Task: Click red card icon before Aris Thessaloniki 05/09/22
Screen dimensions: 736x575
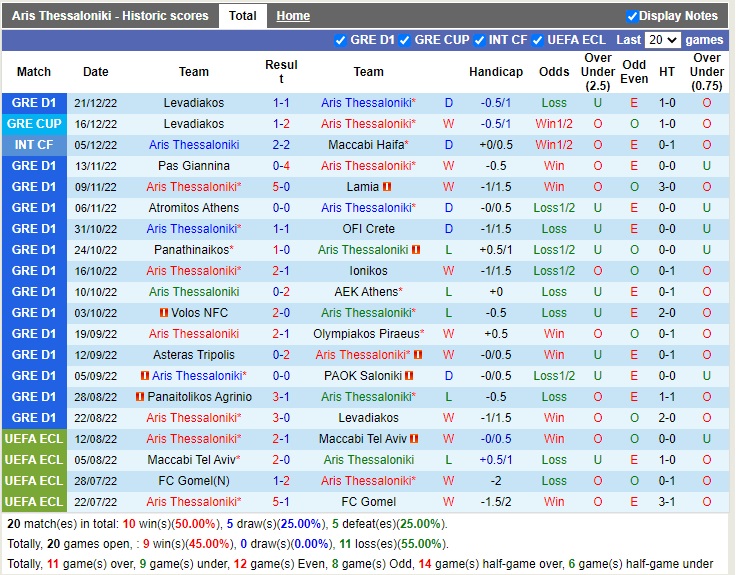Action: pyautogui.click(x=145, y=376)
